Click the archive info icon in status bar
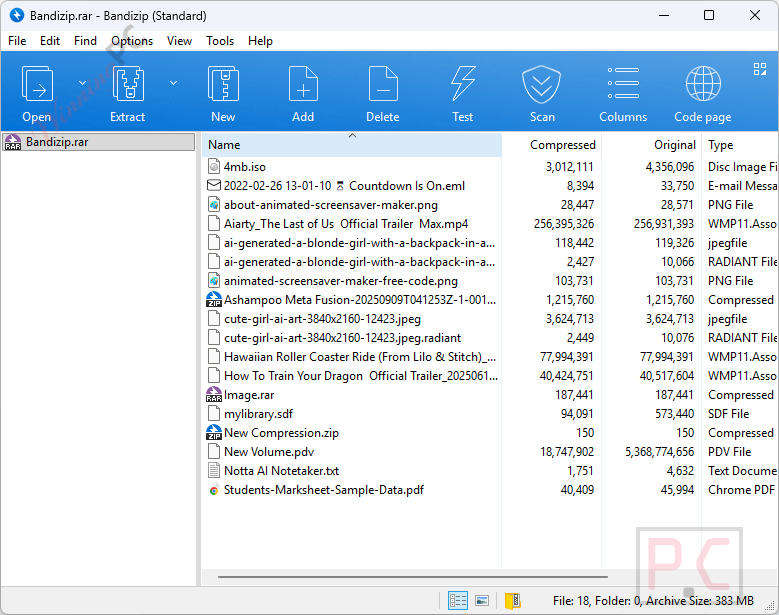 [512, 601]
